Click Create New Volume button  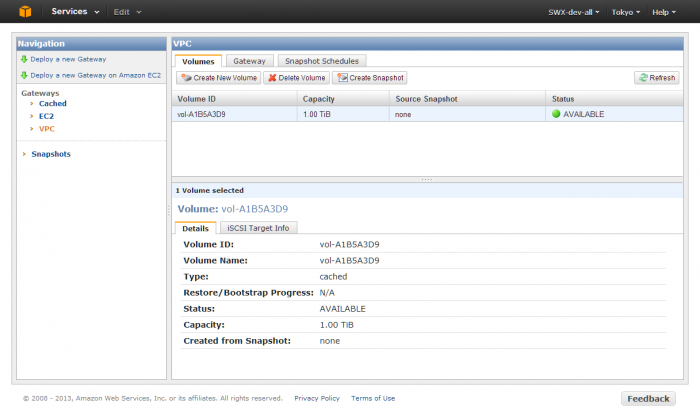click(219, 78)
